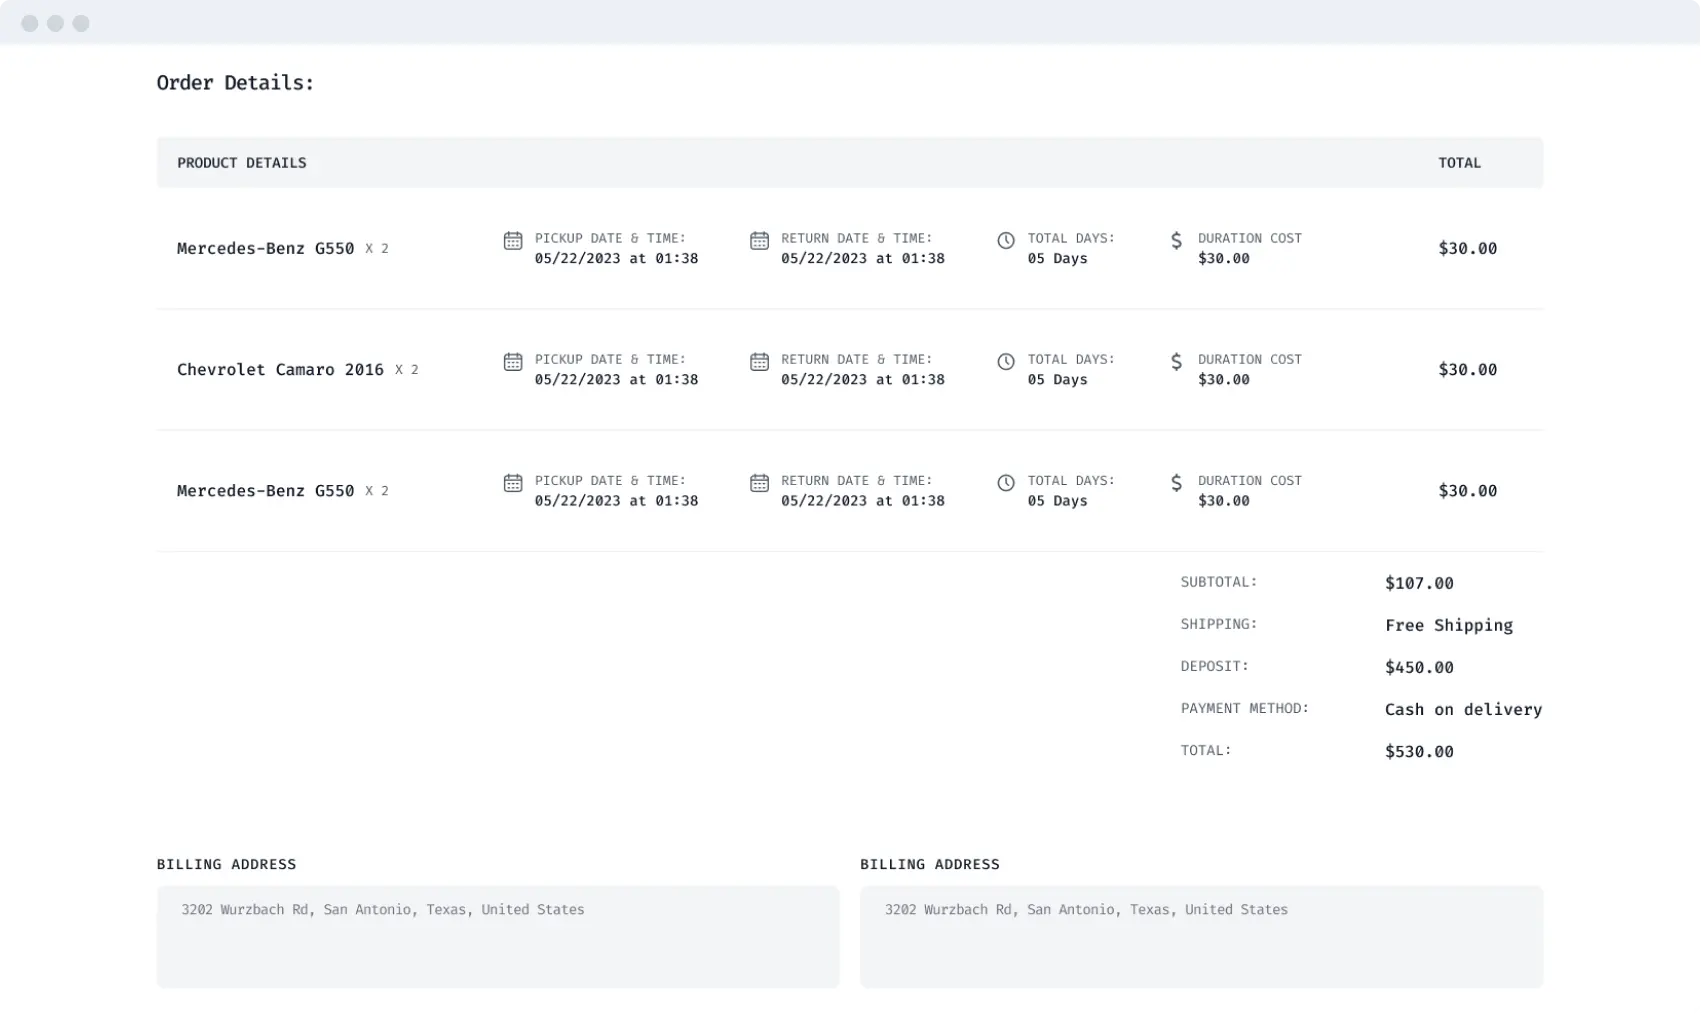Screen dimensions: 1701x1014
Task: Click the return date calendar icon in Chevrolet Camaro row
Action: pos(759,362)
